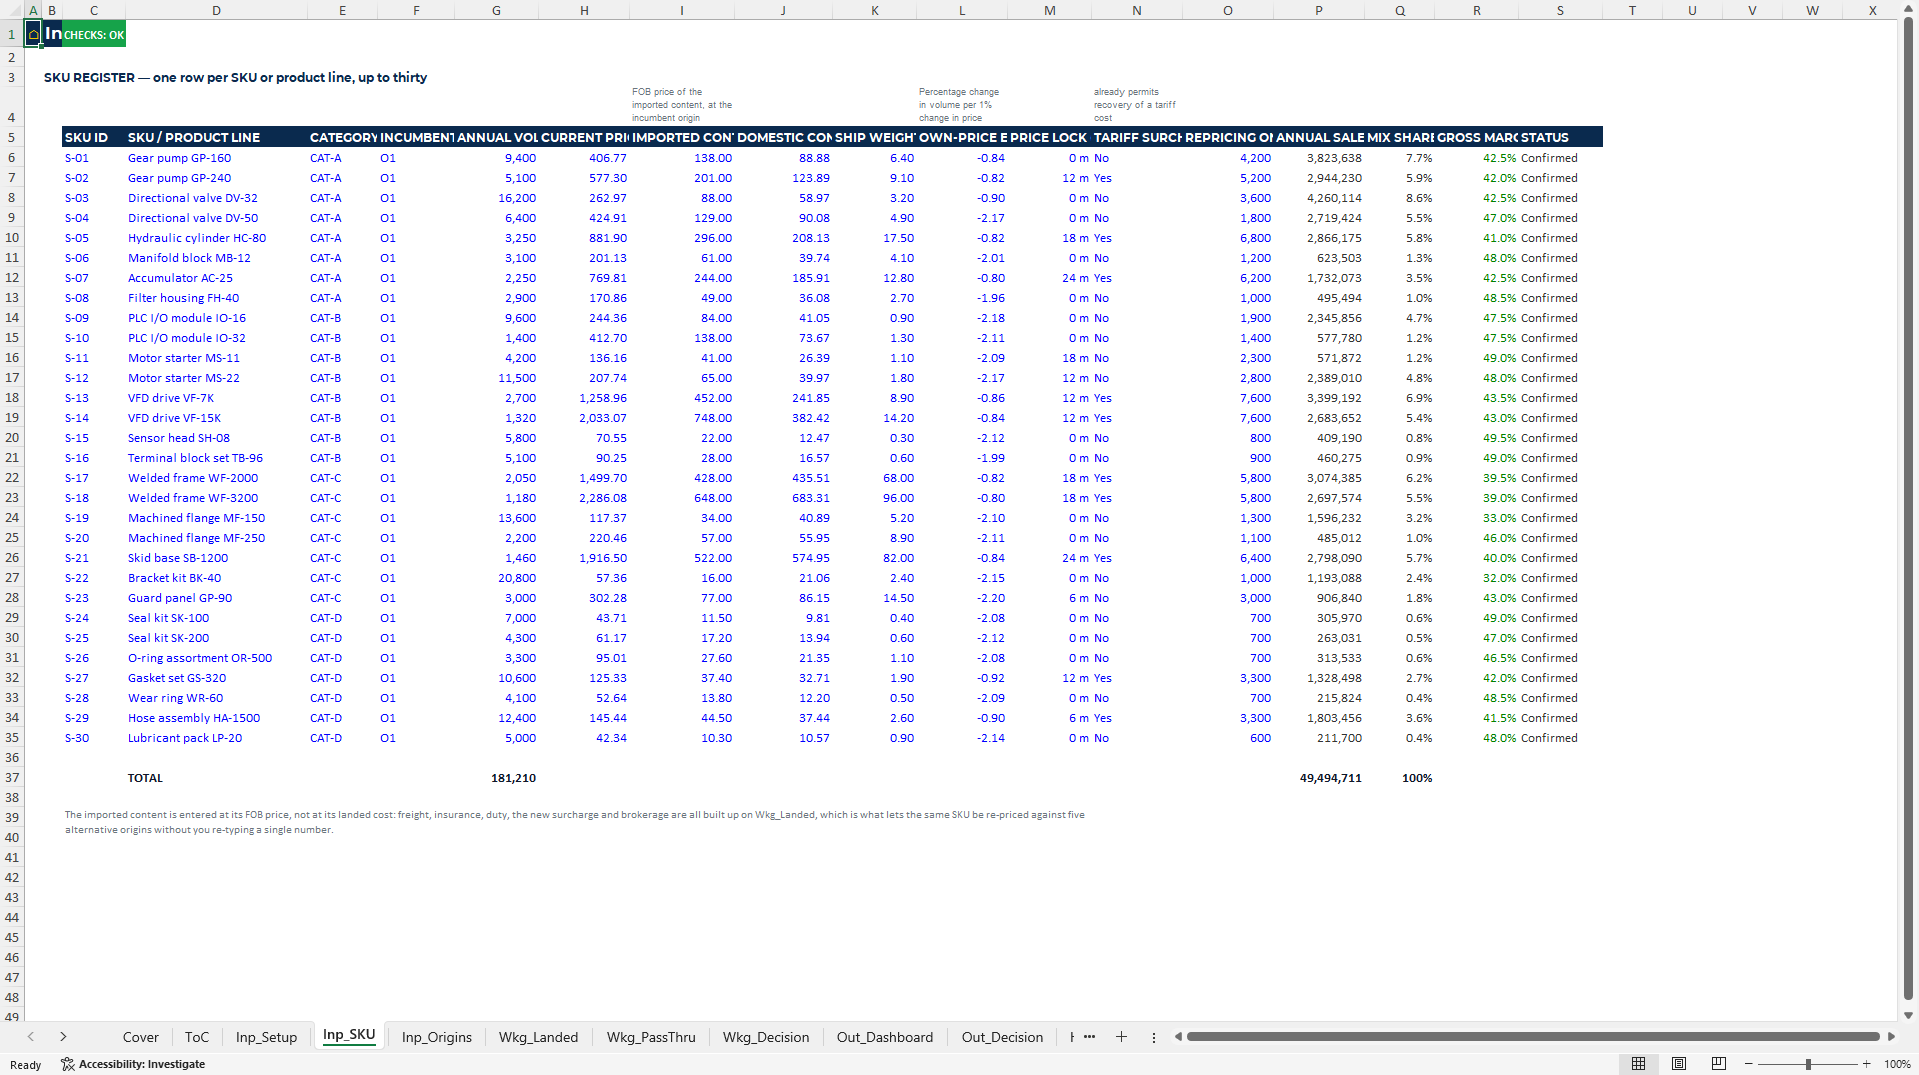
Task: Switch to Page Break Preview icon
Action: (1719, 1064)
